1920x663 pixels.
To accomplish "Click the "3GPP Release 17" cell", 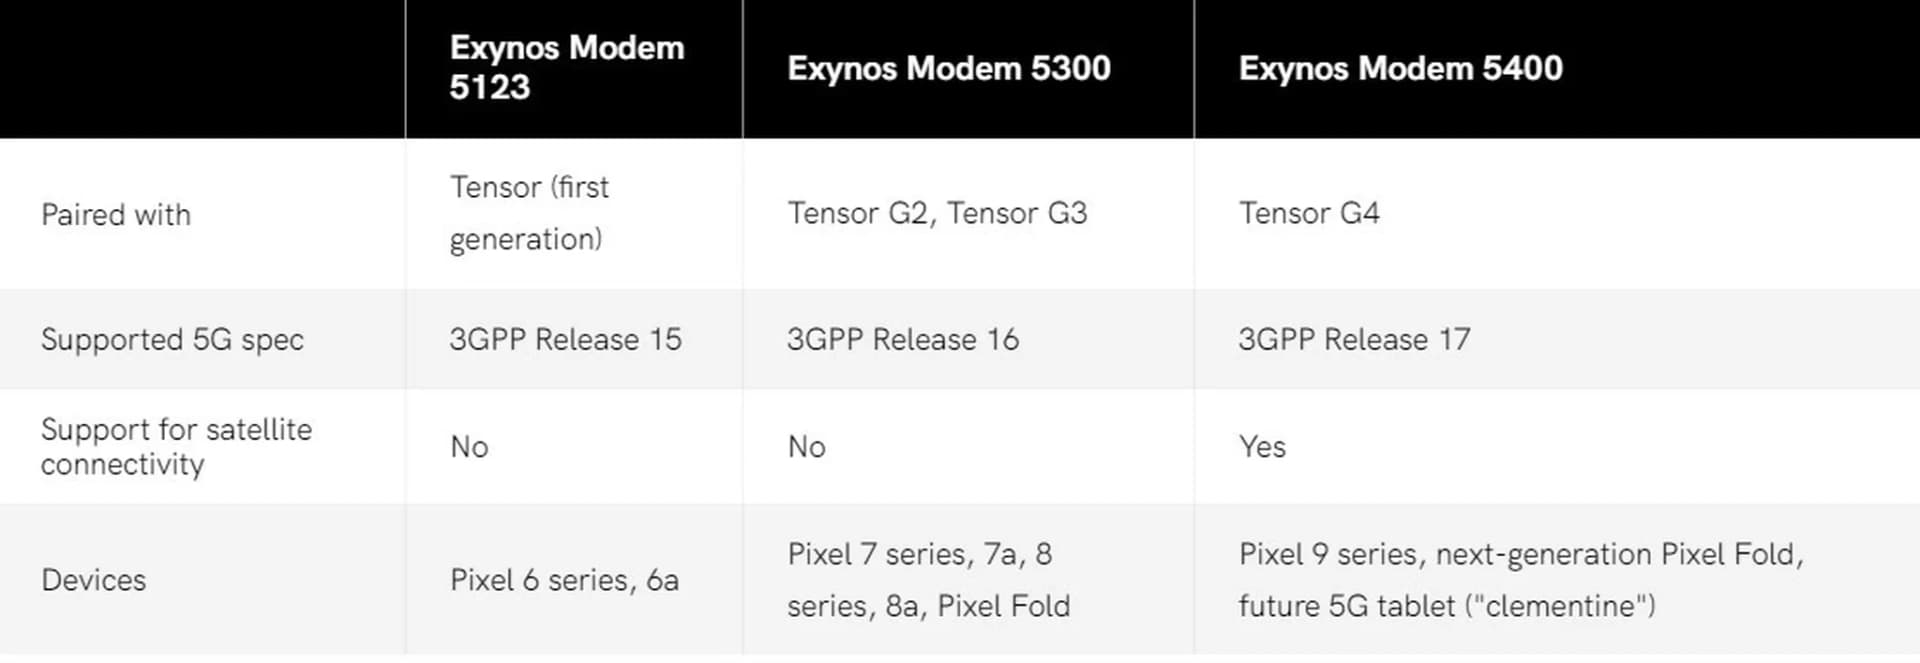I will point(1354,340).
